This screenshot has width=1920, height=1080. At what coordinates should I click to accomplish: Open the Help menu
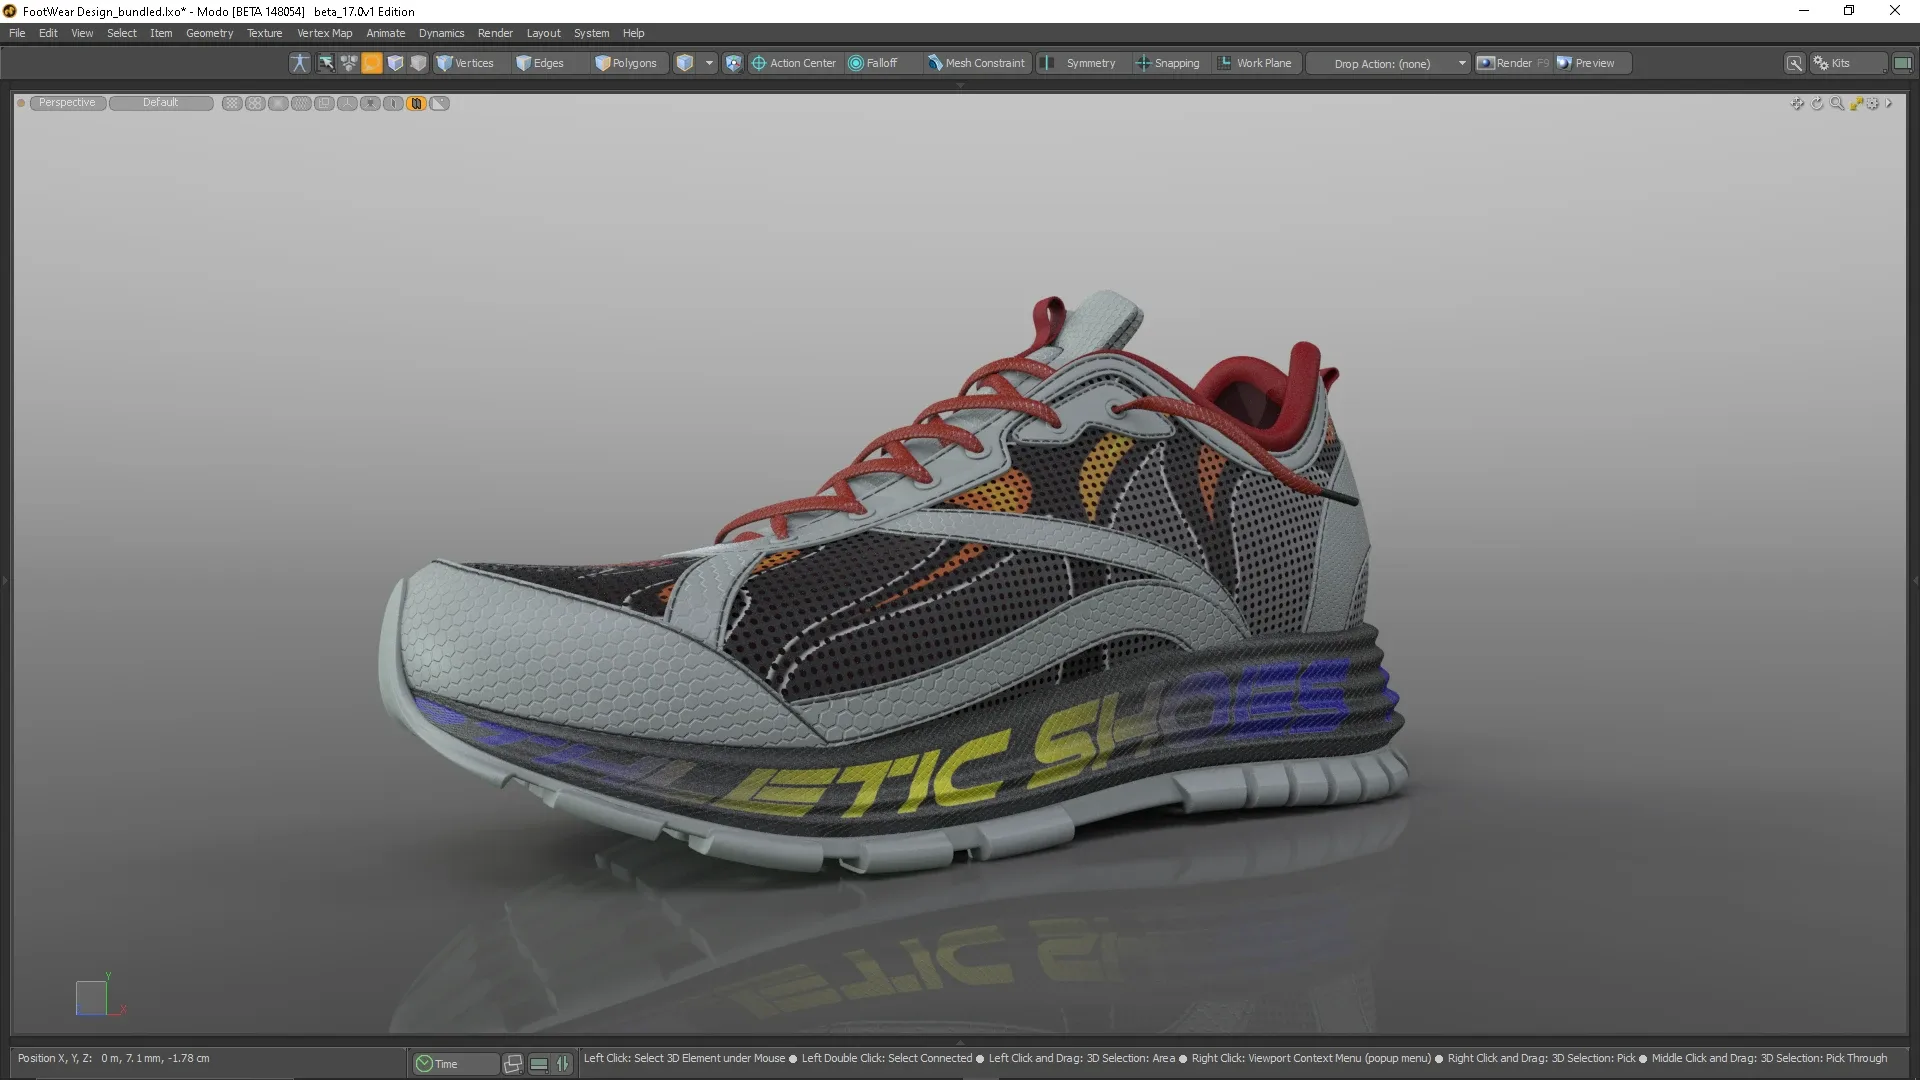click(633, 33)
